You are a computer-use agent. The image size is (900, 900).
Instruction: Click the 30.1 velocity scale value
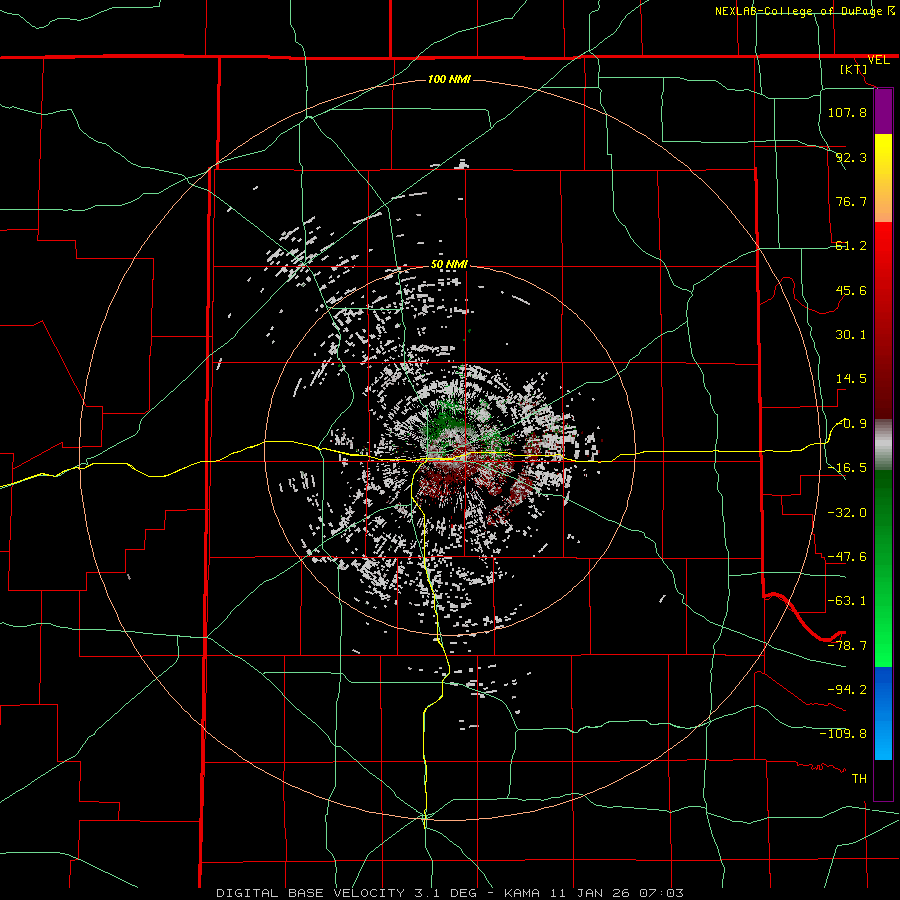(851, 335)
